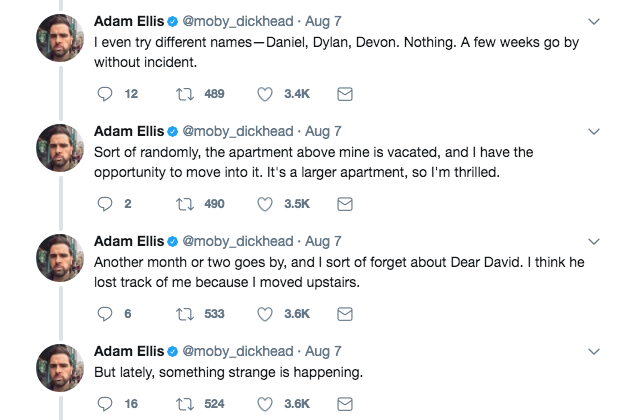
Task: Click @moby_dickhead handle on the apartment tweet
Action: [x=238, y=131]
